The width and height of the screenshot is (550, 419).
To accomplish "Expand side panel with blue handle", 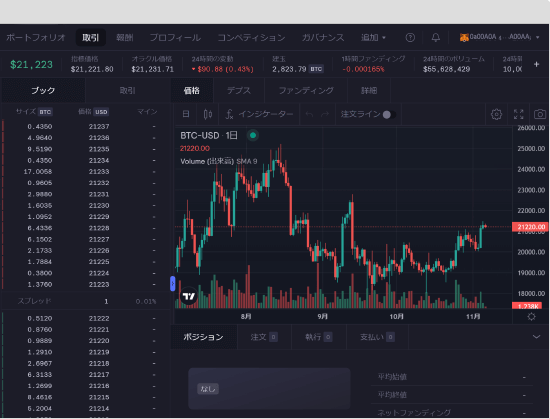I will (173, 284).
